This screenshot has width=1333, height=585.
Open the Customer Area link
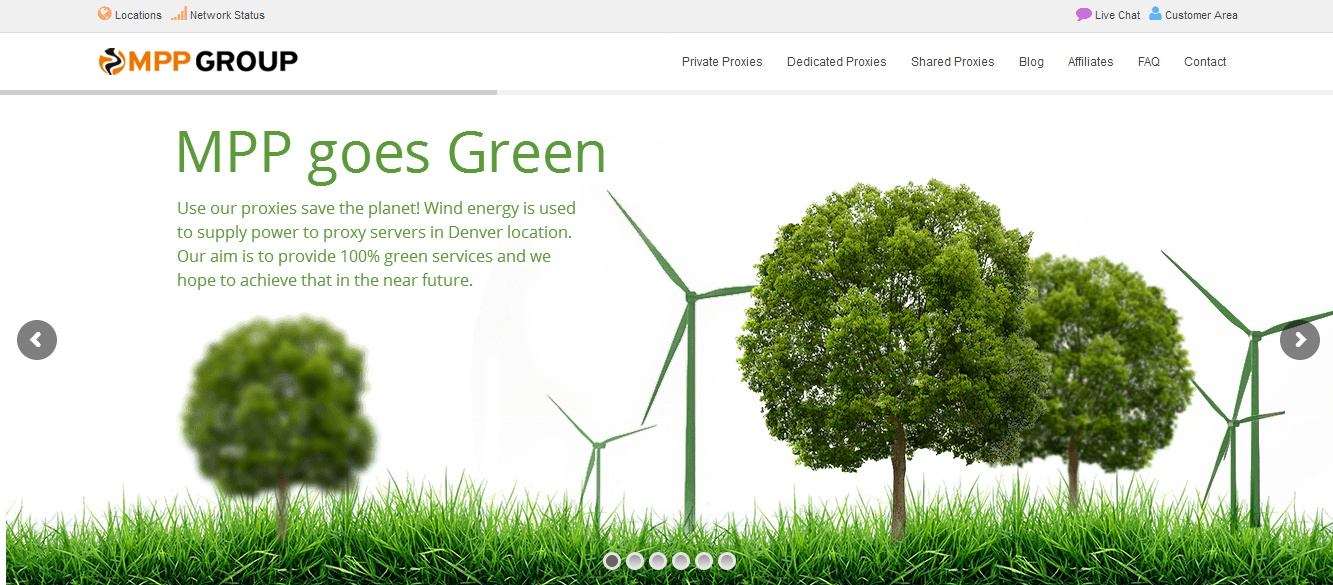click(1201, 15)
